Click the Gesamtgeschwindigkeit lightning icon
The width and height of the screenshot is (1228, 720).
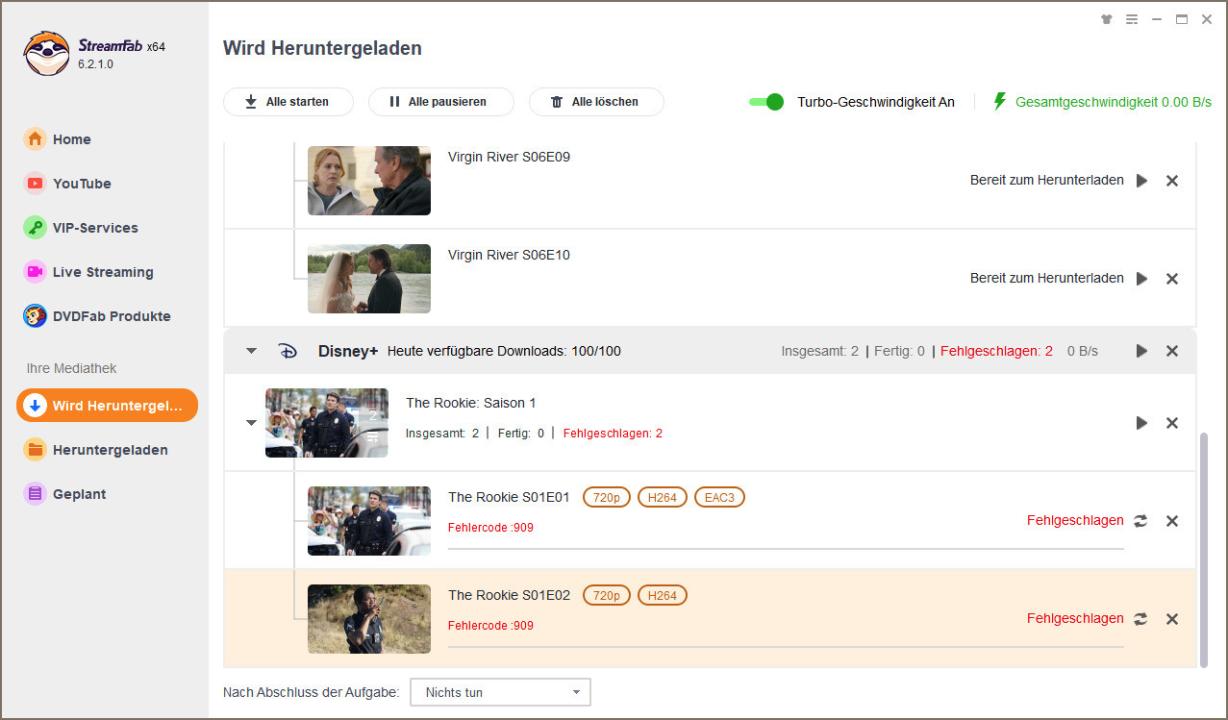point(999,101)
